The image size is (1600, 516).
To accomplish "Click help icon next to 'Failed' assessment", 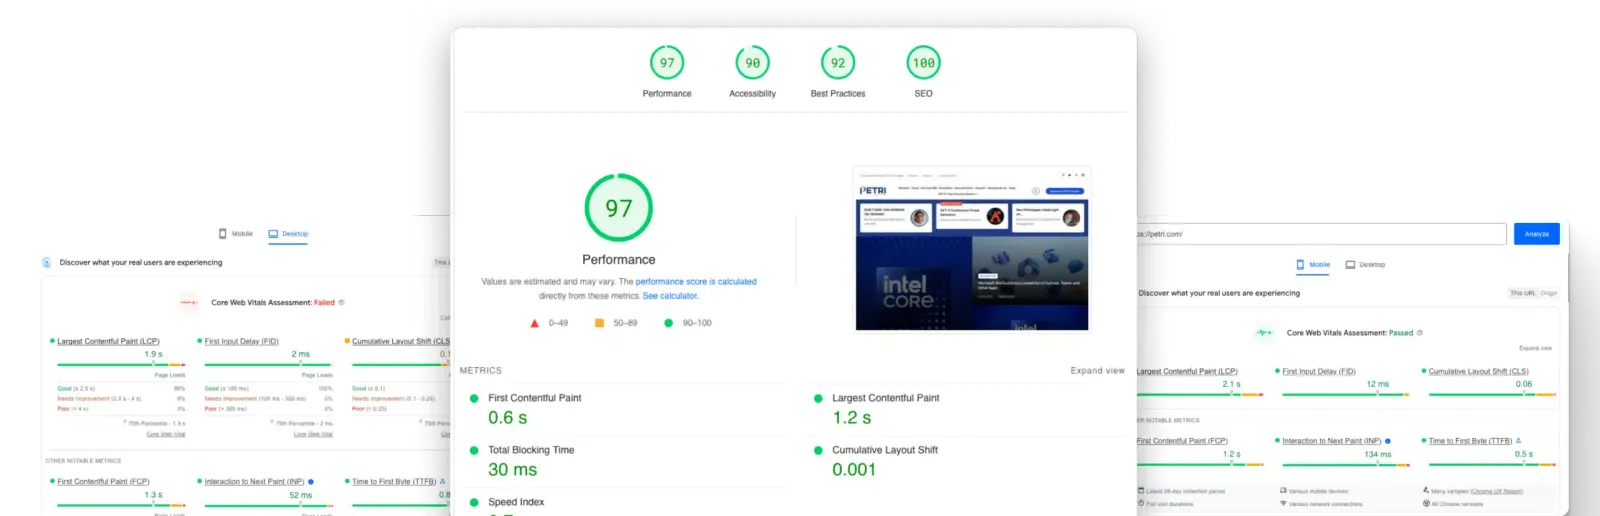I will coord(341,302).
